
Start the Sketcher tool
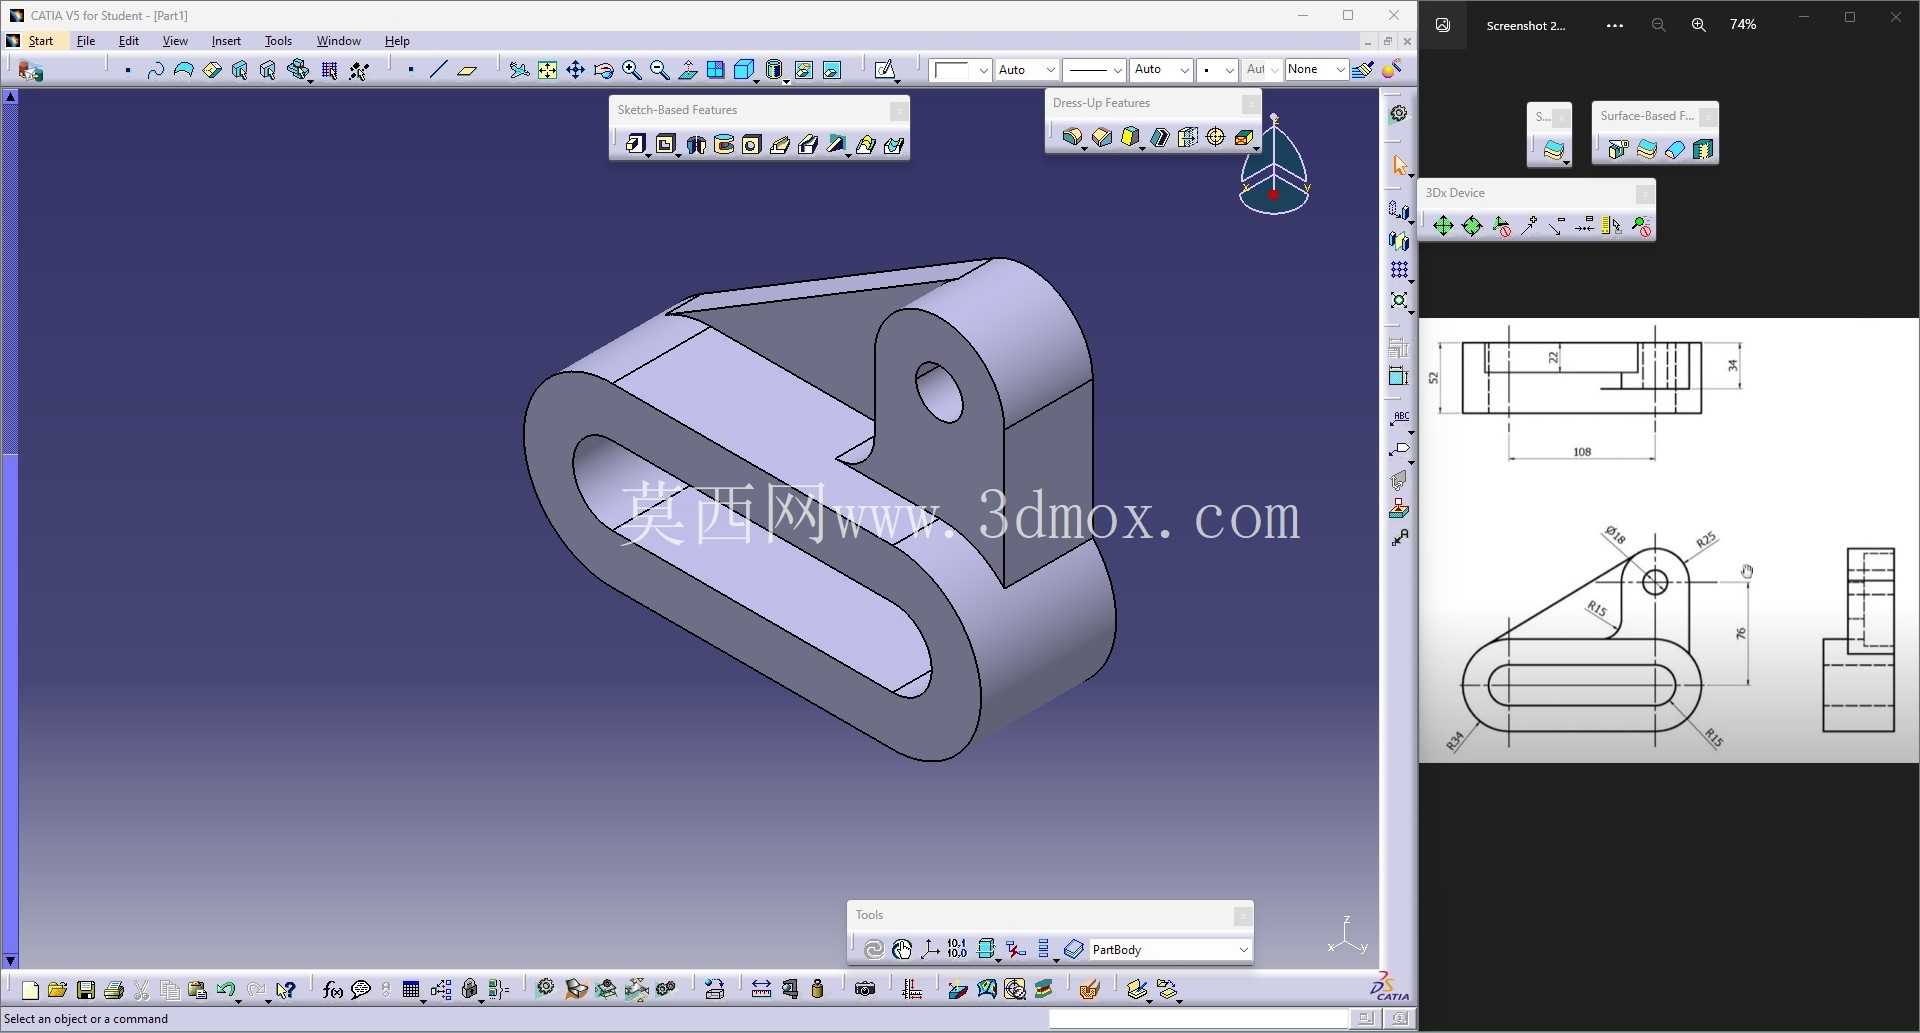coord(884,70)
